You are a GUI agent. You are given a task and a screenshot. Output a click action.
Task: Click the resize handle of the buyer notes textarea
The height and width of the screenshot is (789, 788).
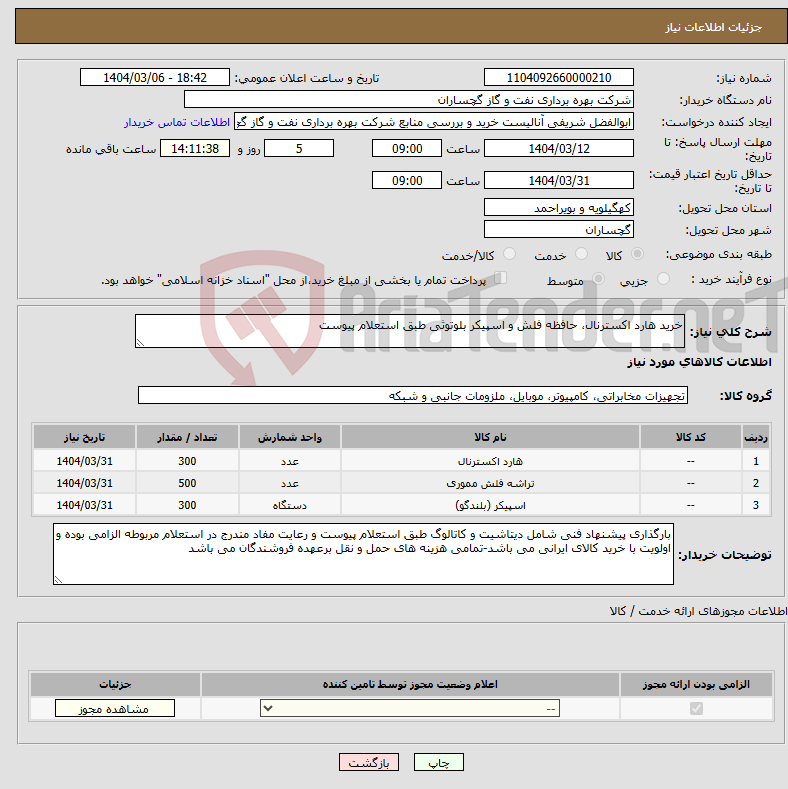(x=58, y=579)
